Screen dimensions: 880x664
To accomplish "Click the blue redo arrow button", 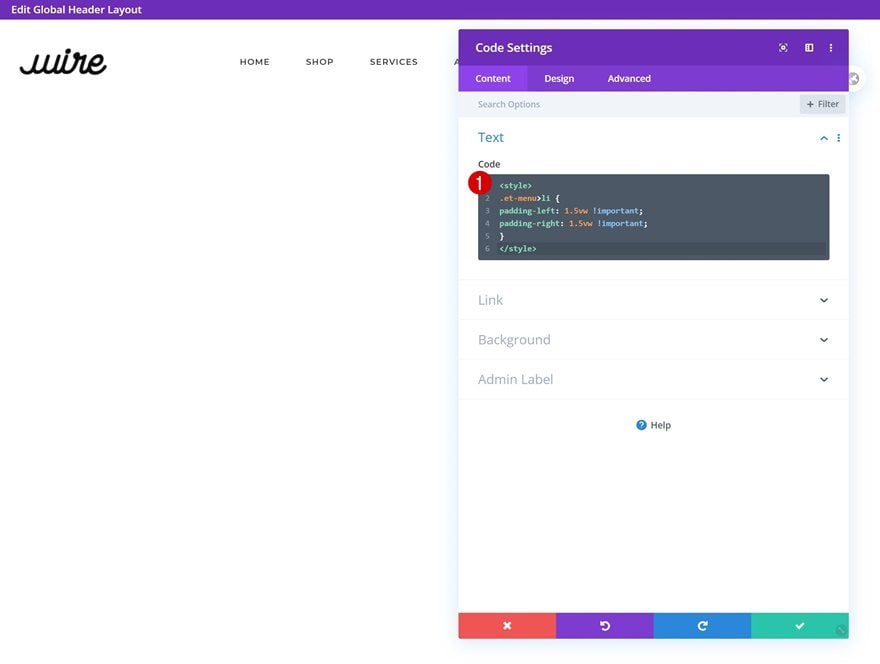I will (x=702, y=625).
